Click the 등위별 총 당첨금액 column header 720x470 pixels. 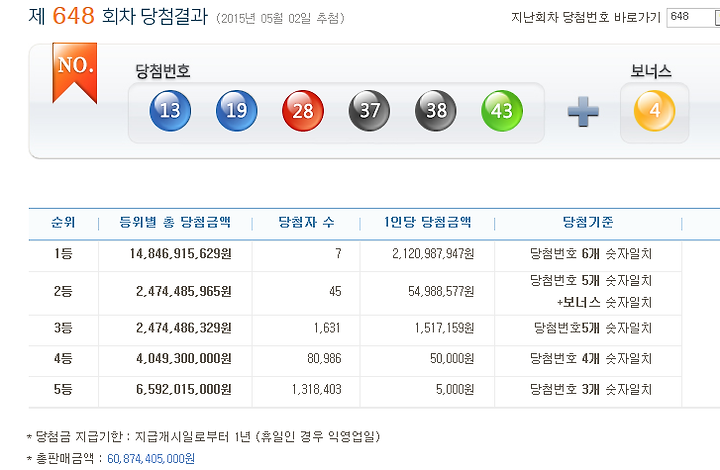click(175, 223)
